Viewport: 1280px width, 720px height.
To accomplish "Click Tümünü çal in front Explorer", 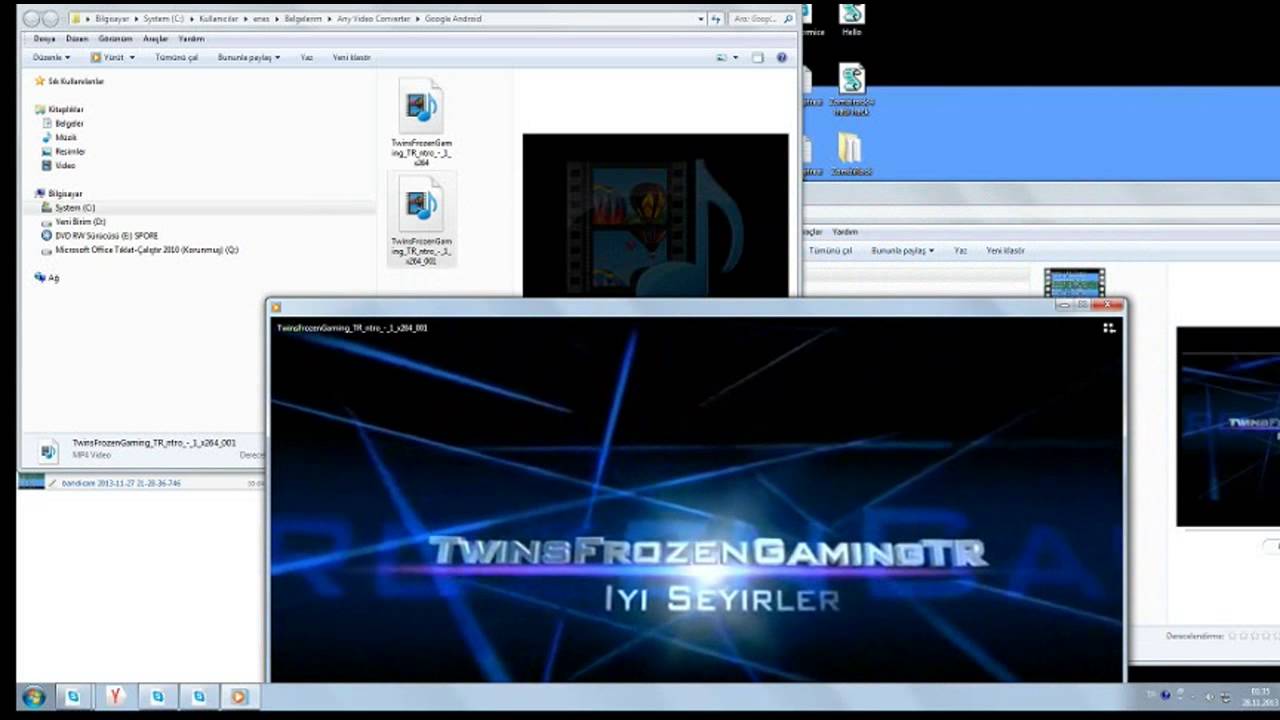I will (x=176, y=57).
